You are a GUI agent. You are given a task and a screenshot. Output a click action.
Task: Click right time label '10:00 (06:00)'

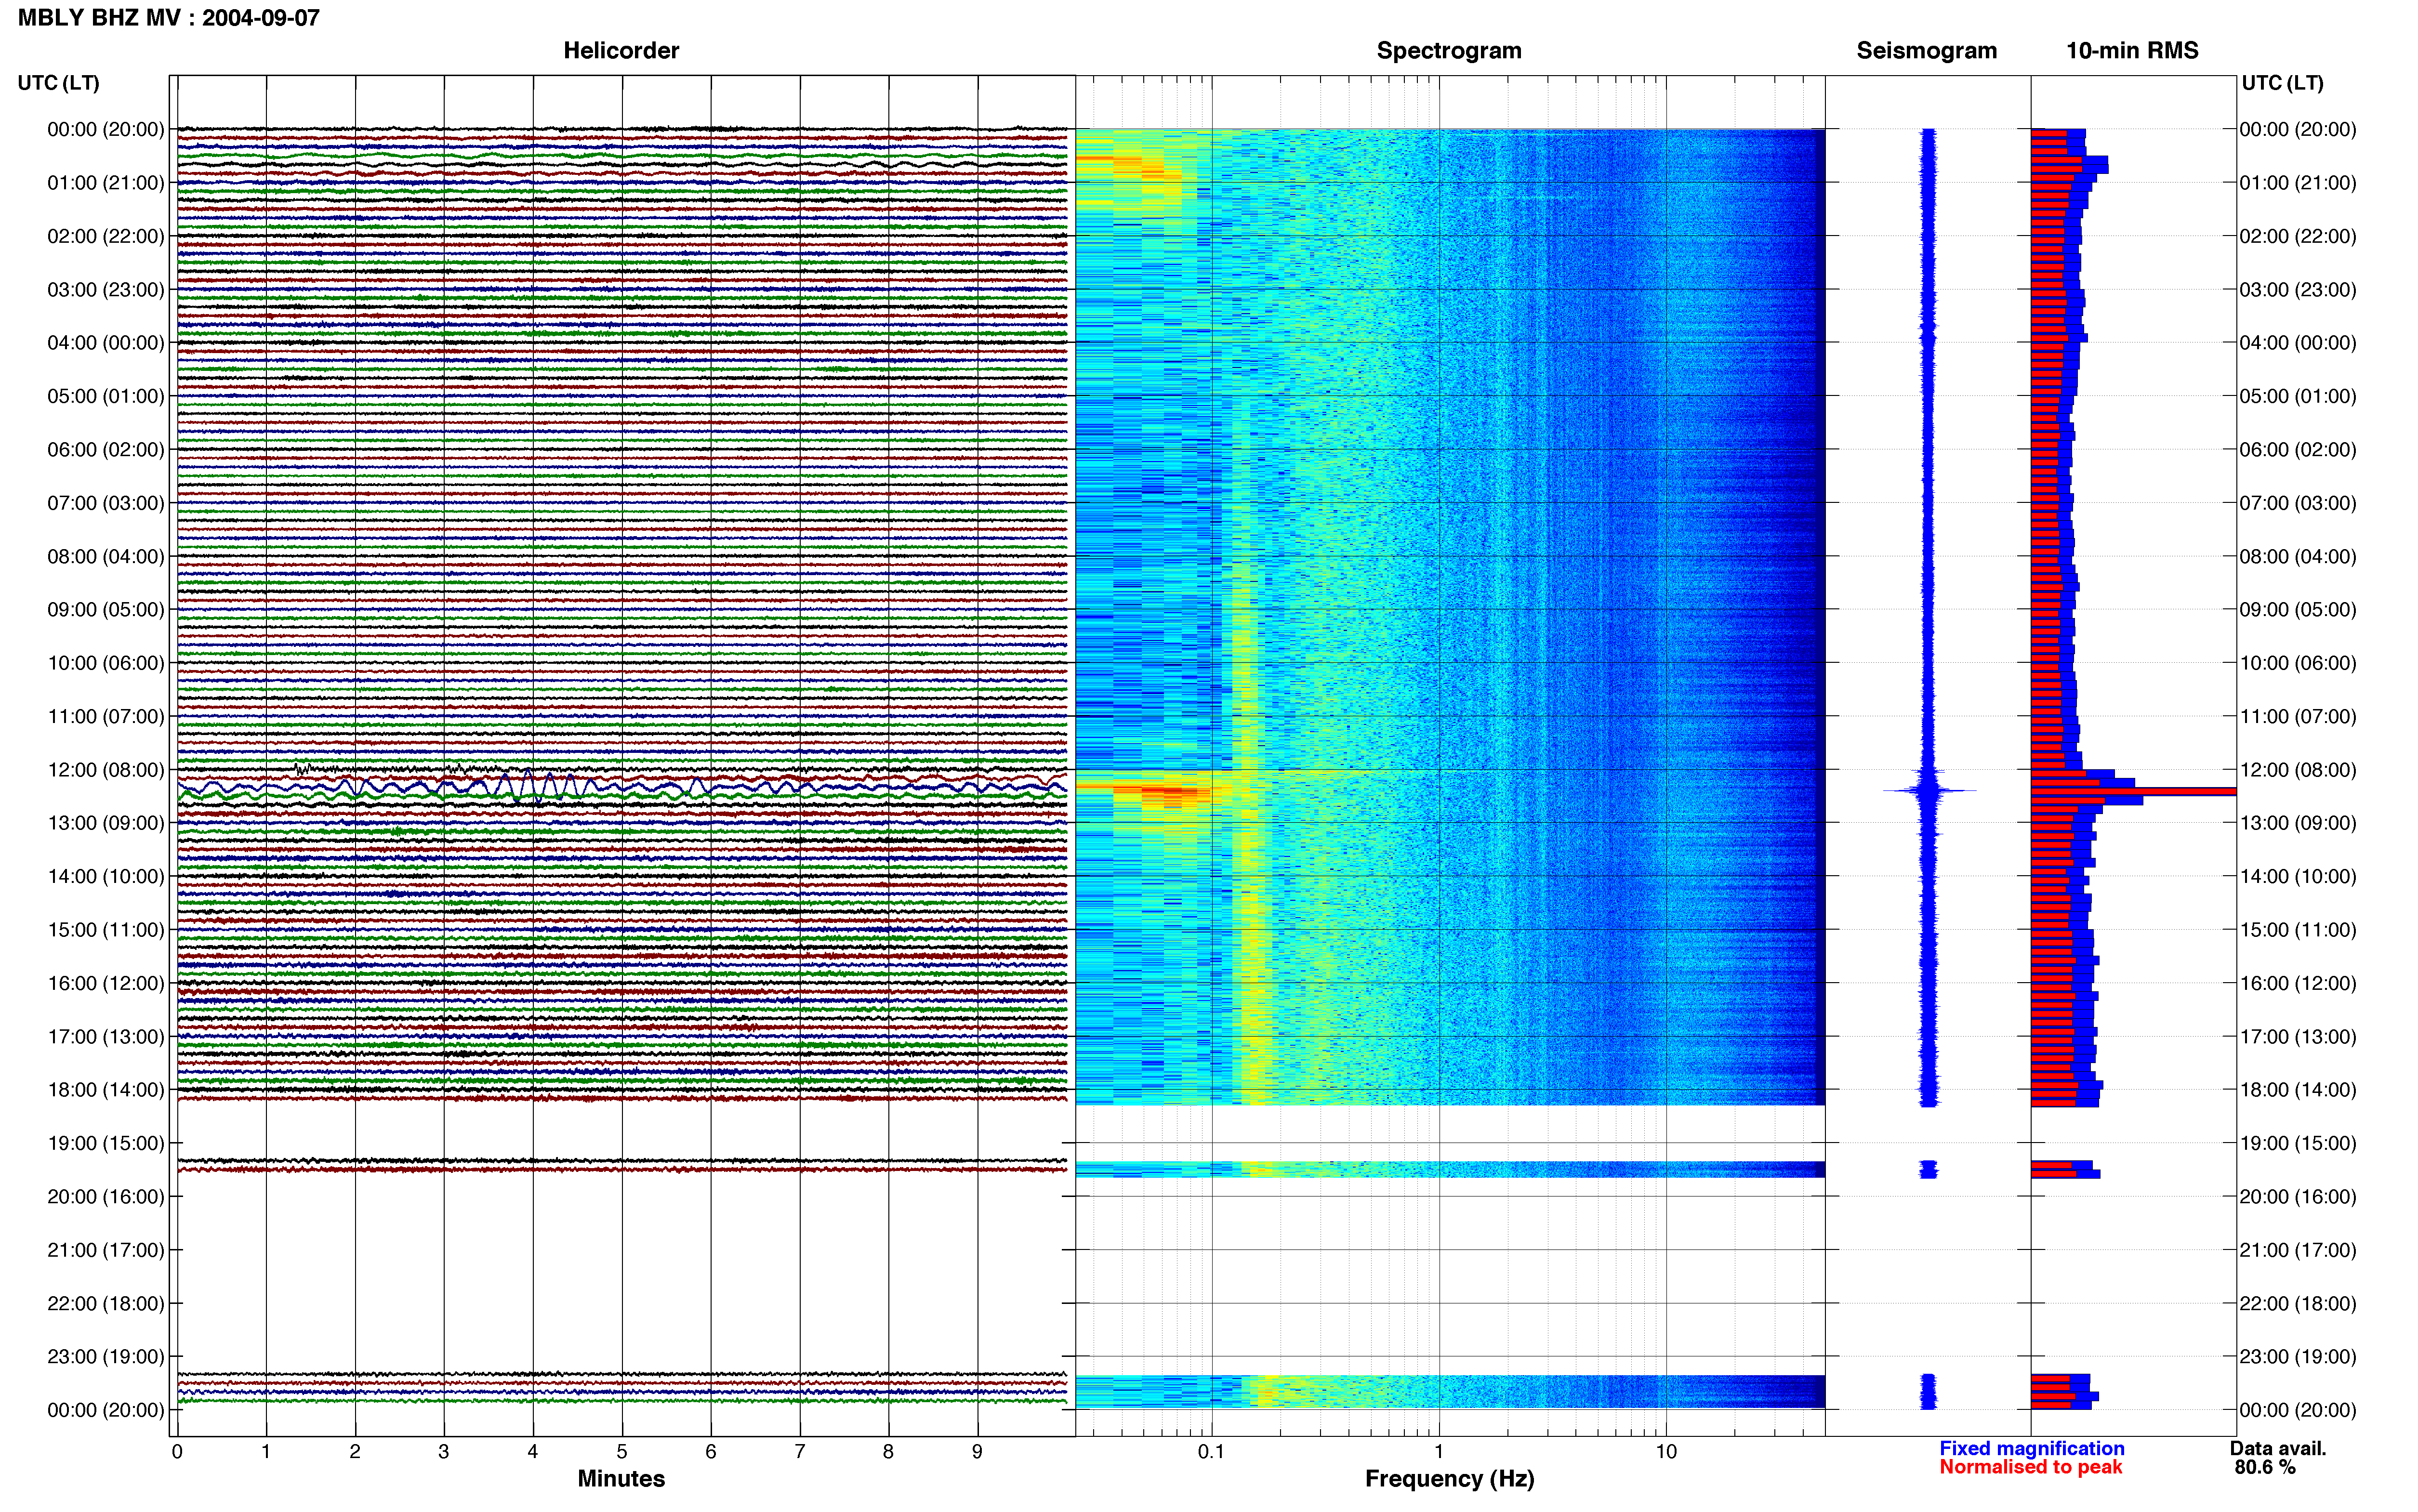(x=2297, y=663)
